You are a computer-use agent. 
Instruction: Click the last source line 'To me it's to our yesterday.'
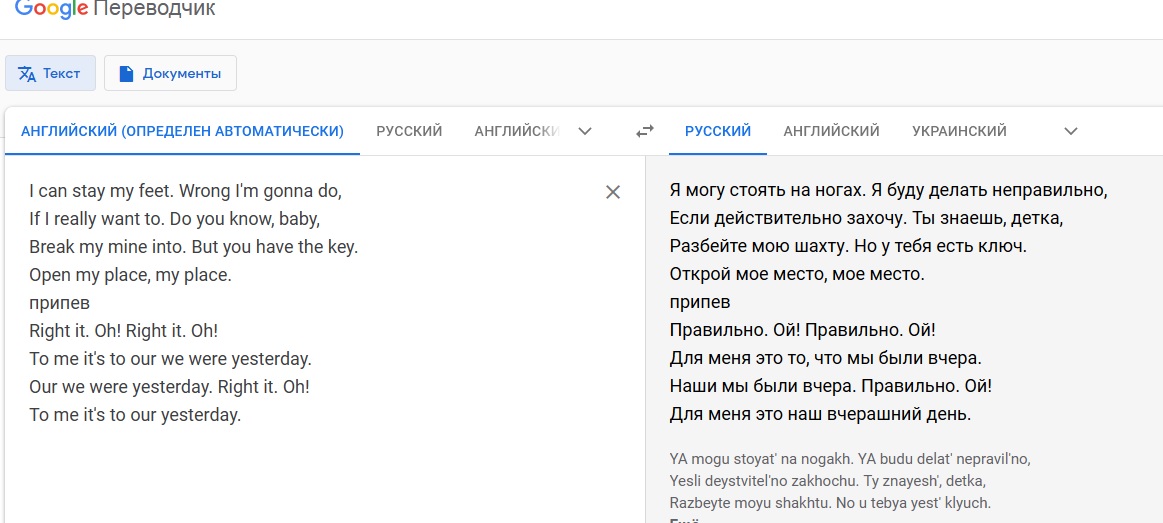tap(135, 414)
